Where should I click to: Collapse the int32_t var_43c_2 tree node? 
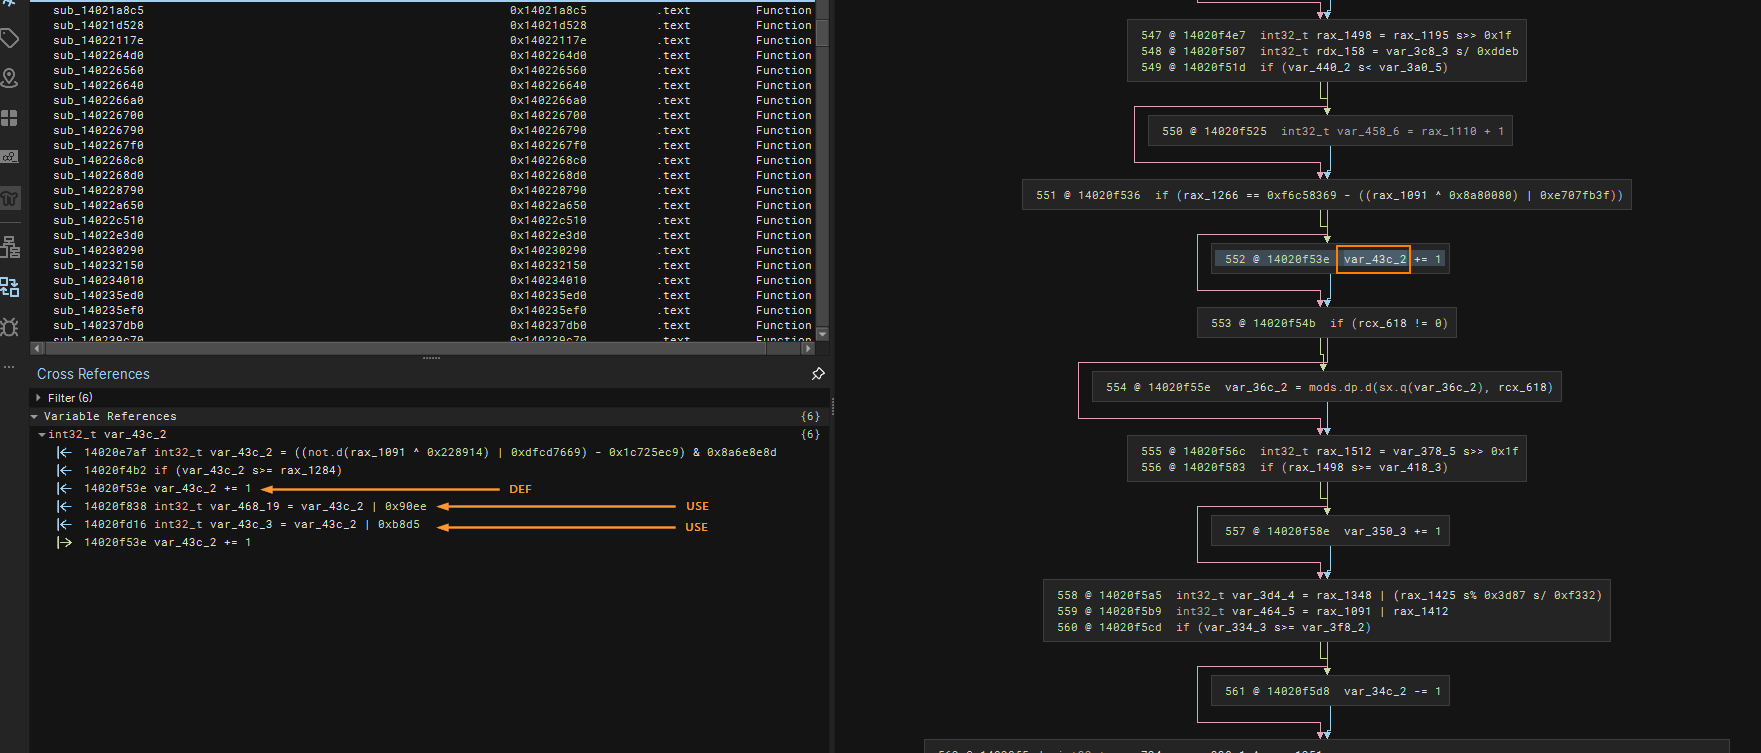[42, 435]
